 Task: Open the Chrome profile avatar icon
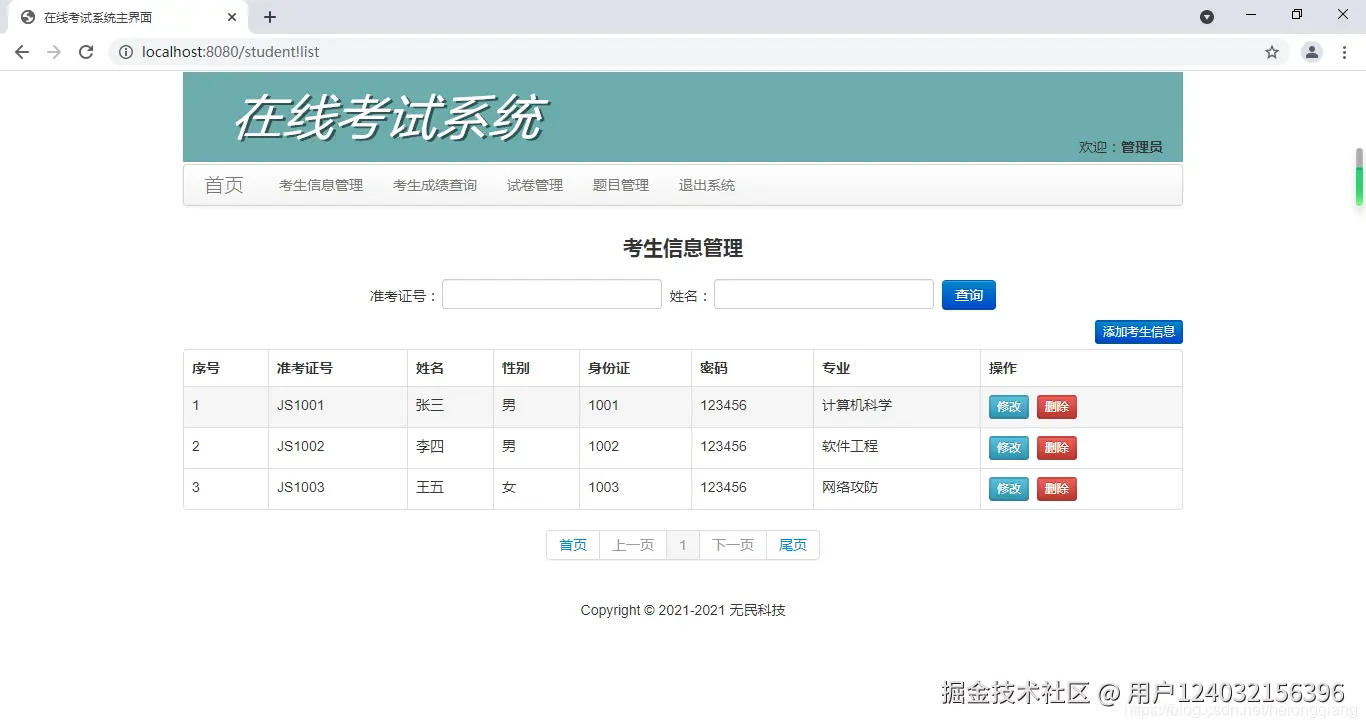click(1312, 52)
